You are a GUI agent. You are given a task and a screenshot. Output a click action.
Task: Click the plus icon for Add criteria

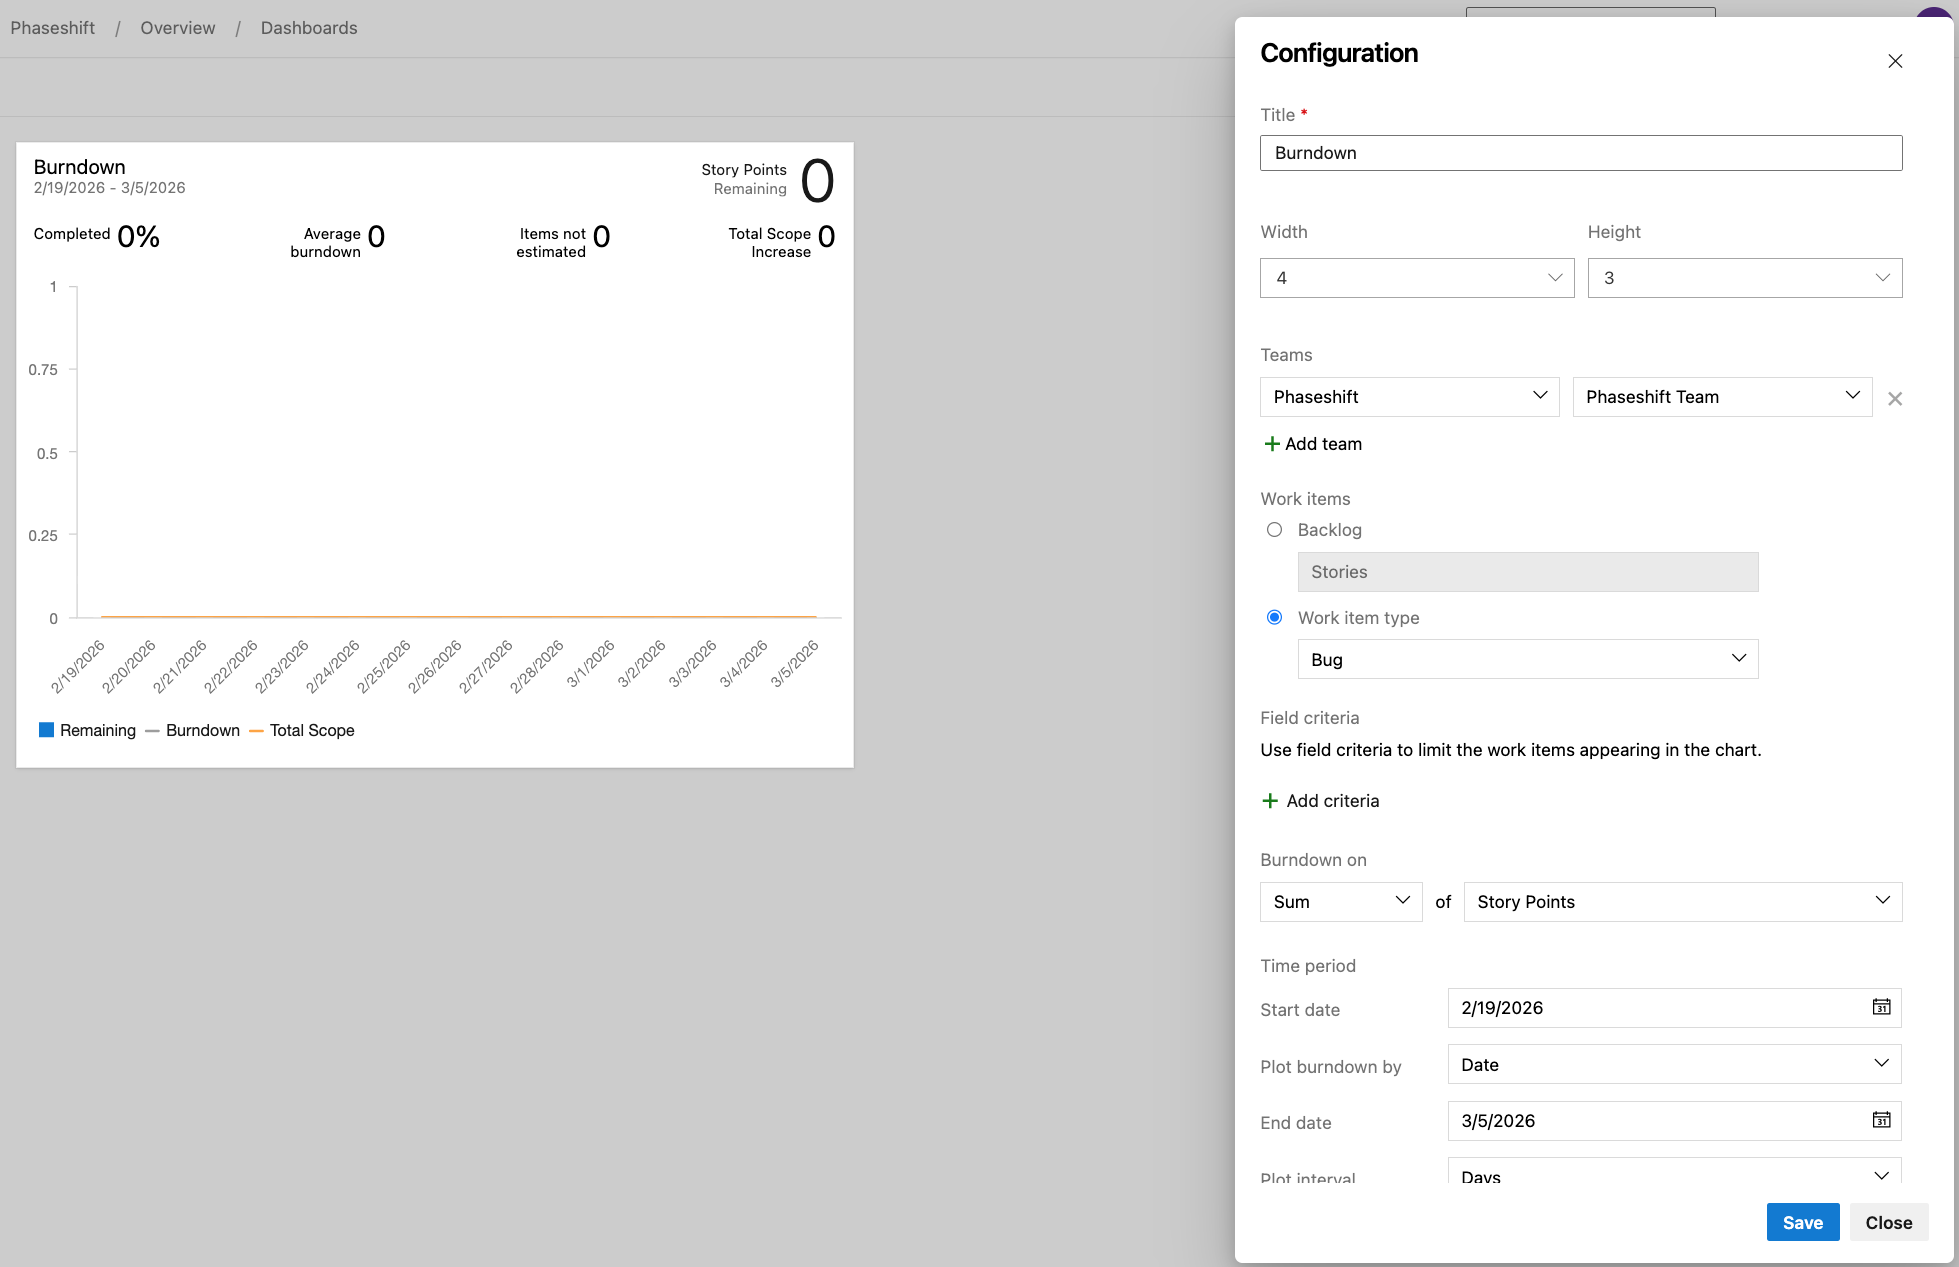[x=1270, y=801]
